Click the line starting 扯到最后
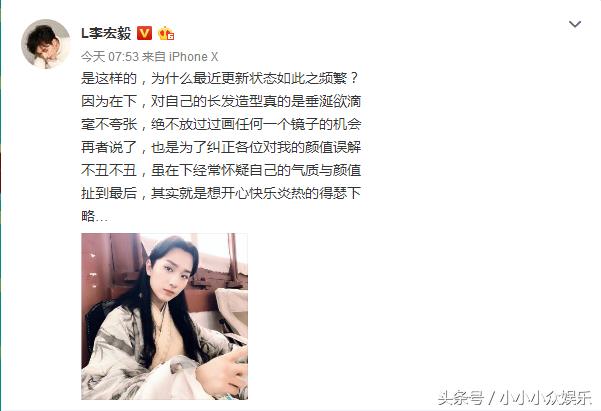 coord(221,193)
